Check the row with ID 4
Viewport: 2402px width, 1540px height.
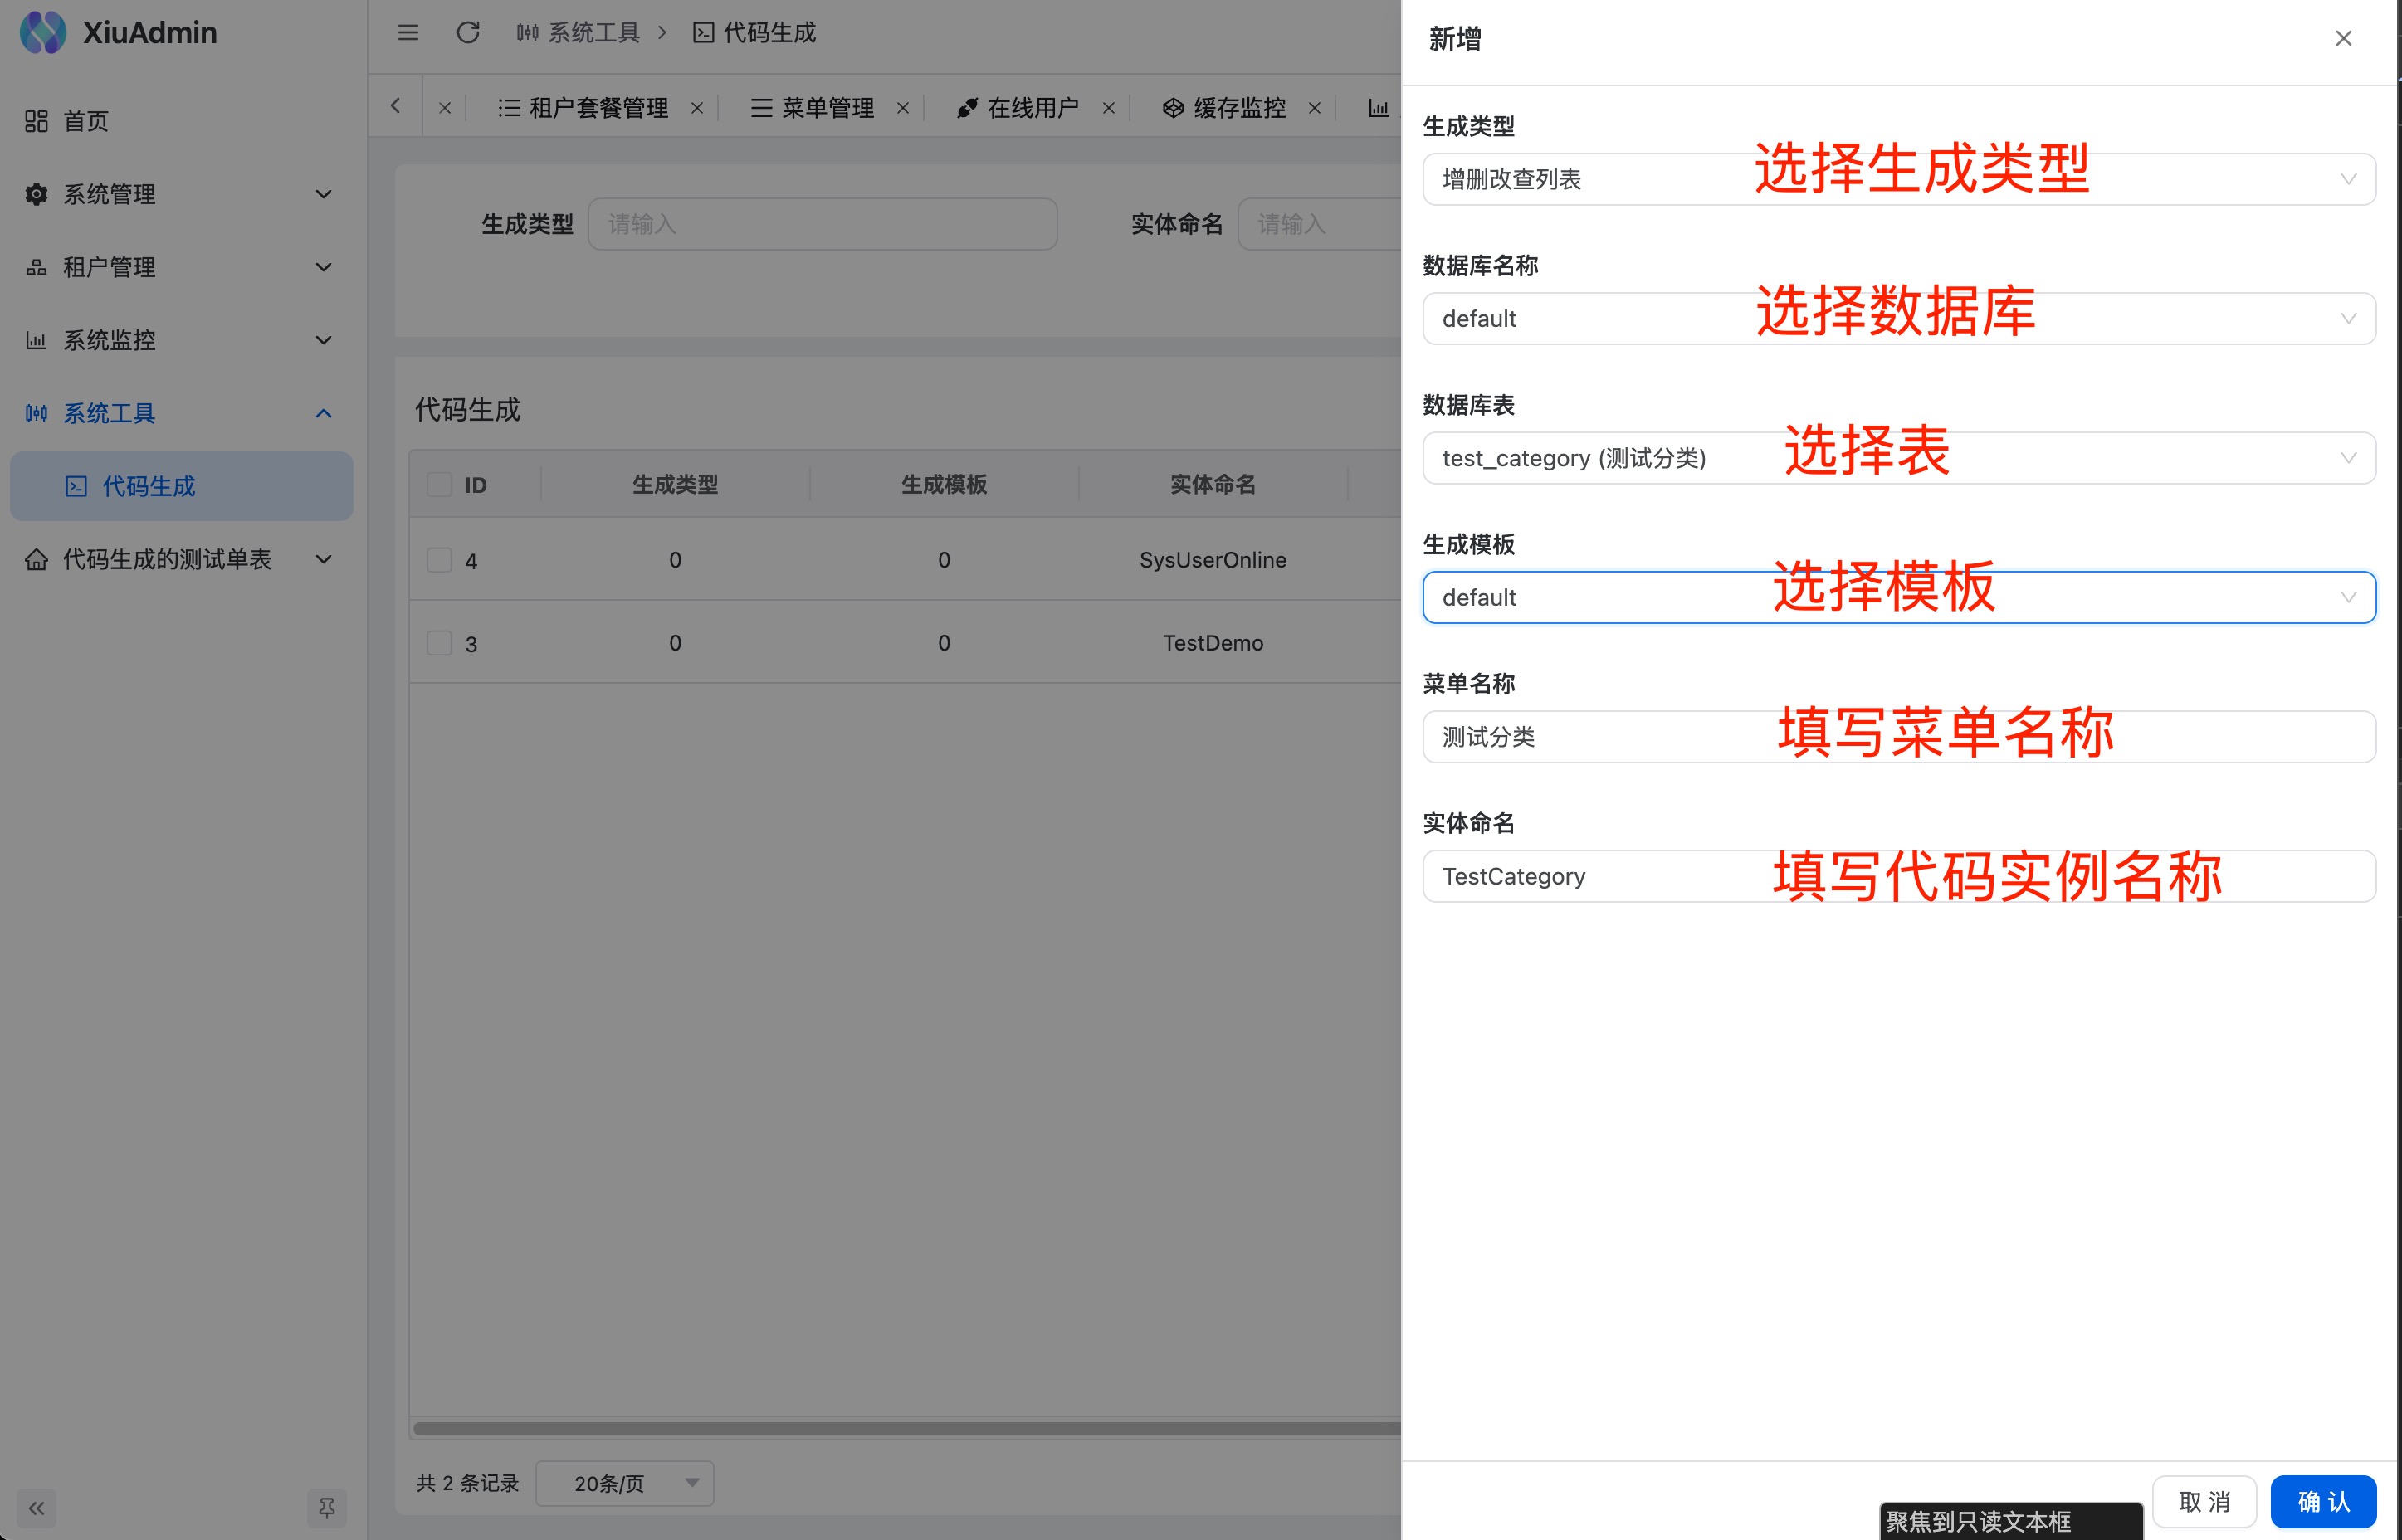click(439, 560)
